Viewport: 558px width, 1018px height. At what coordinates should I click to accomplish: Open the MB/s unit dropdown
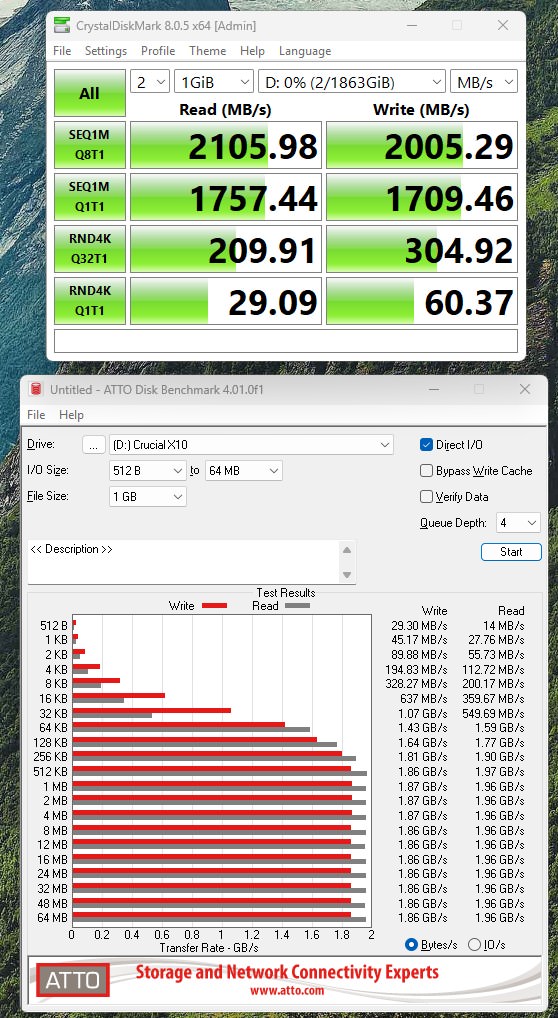click(x=483, y=82)
